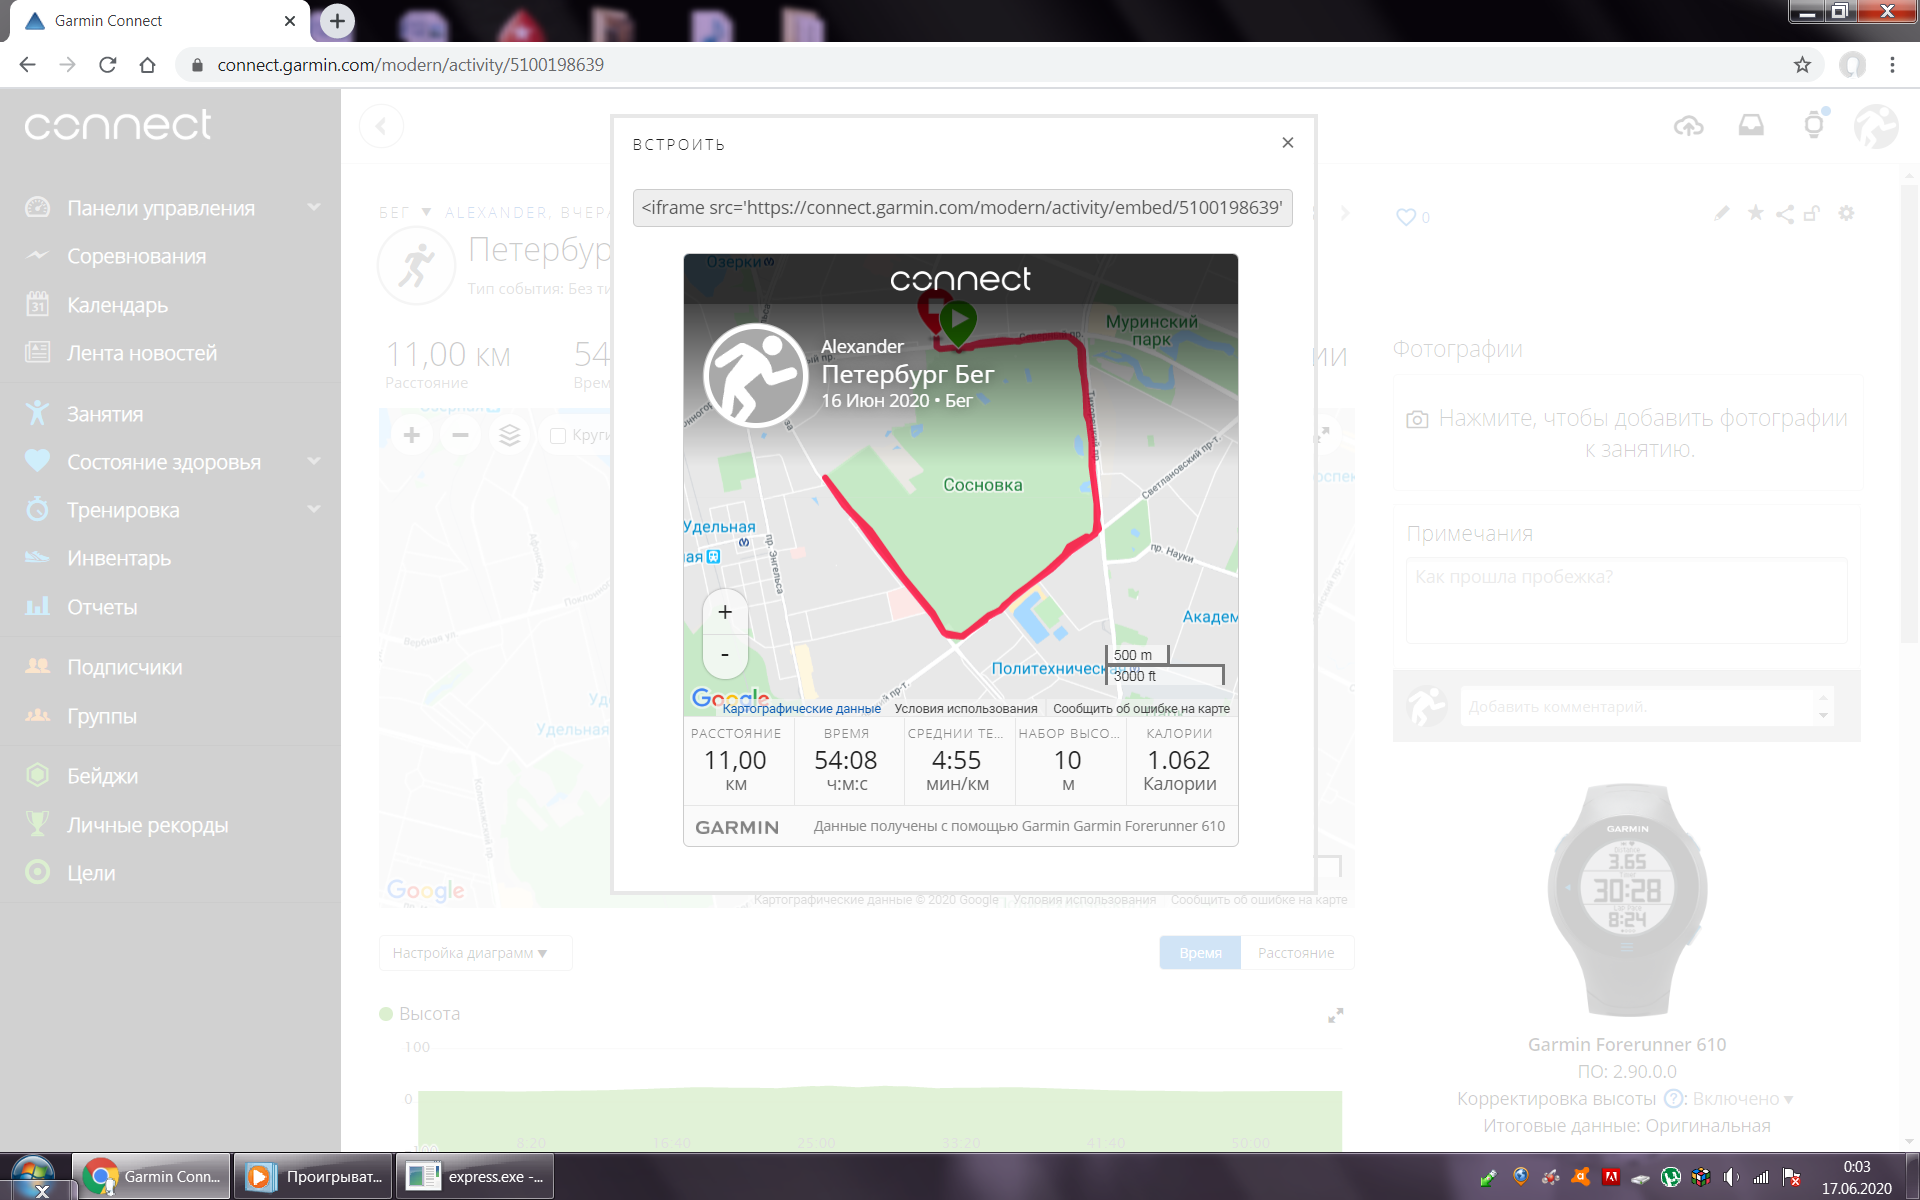1920x1200 pixels.
Task: Open Personal Records in sidebar
Action: click(x=148, y=825)
